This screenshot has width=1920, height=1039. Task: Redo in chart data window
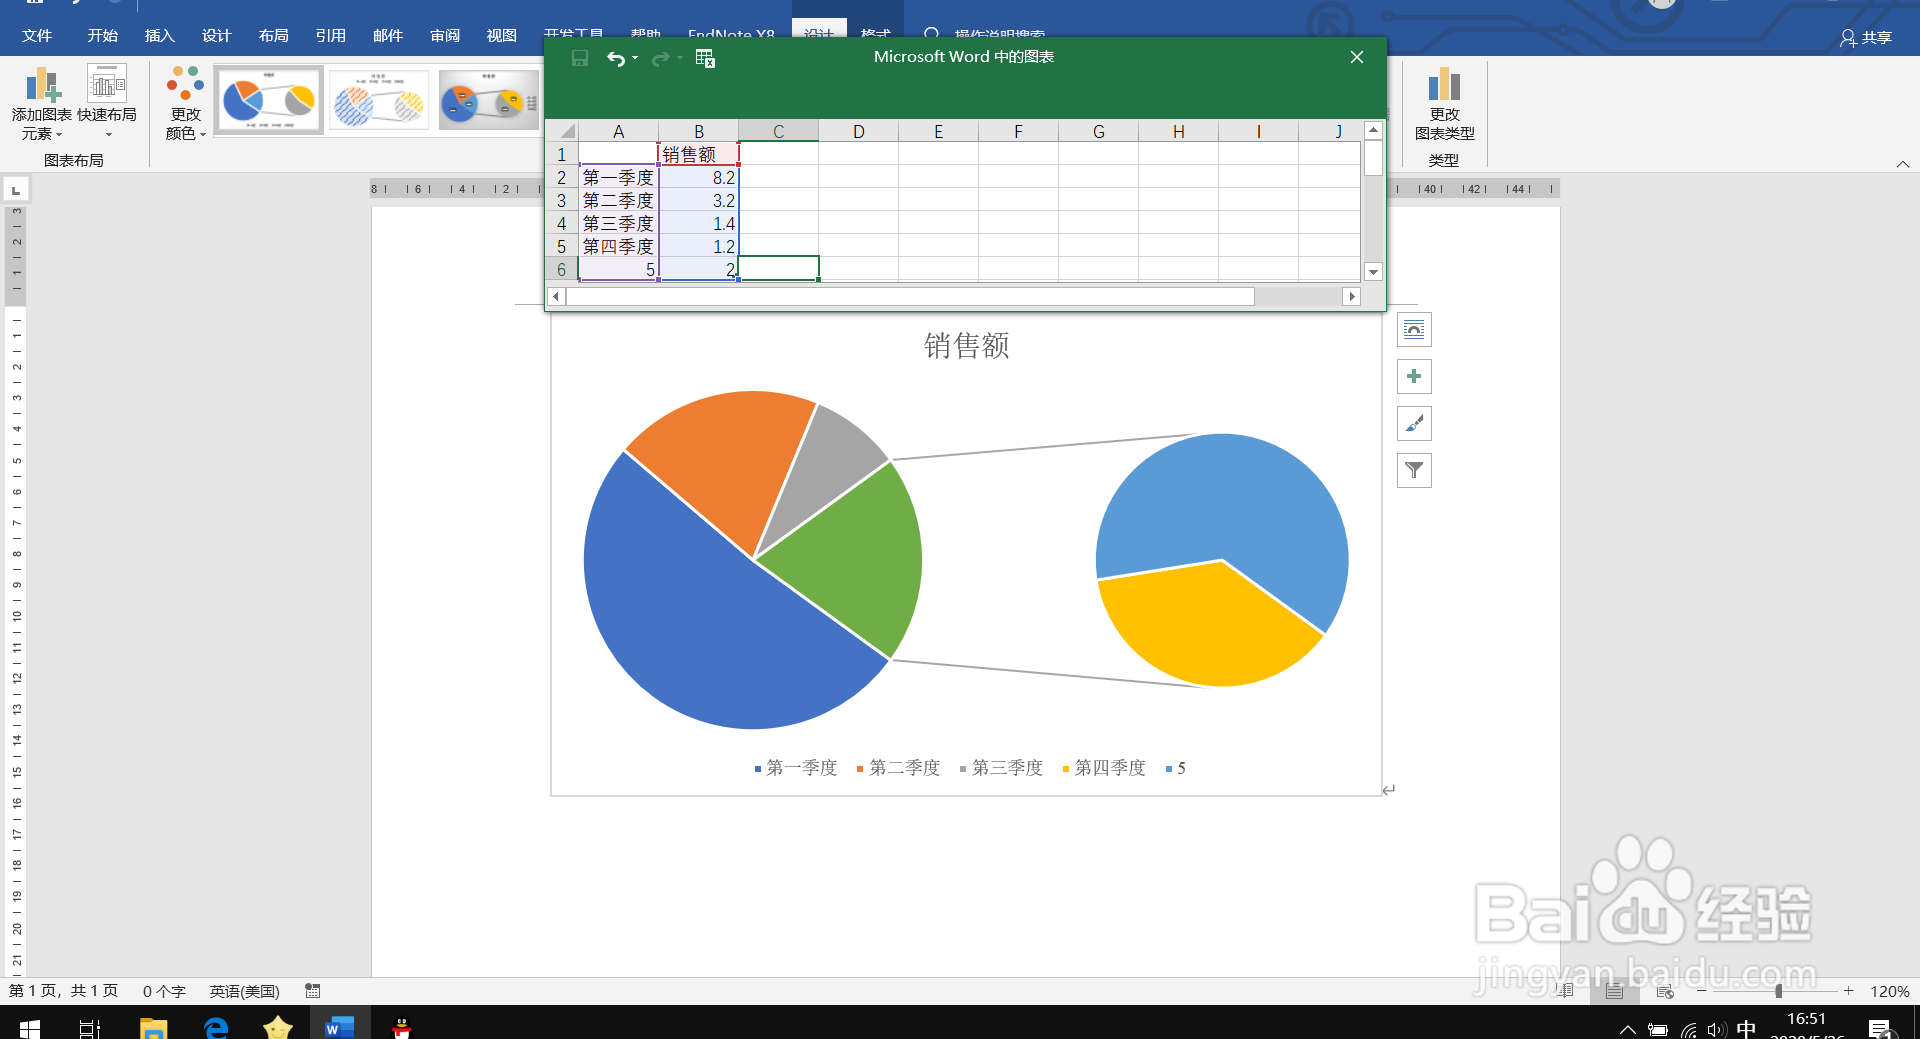660,58
